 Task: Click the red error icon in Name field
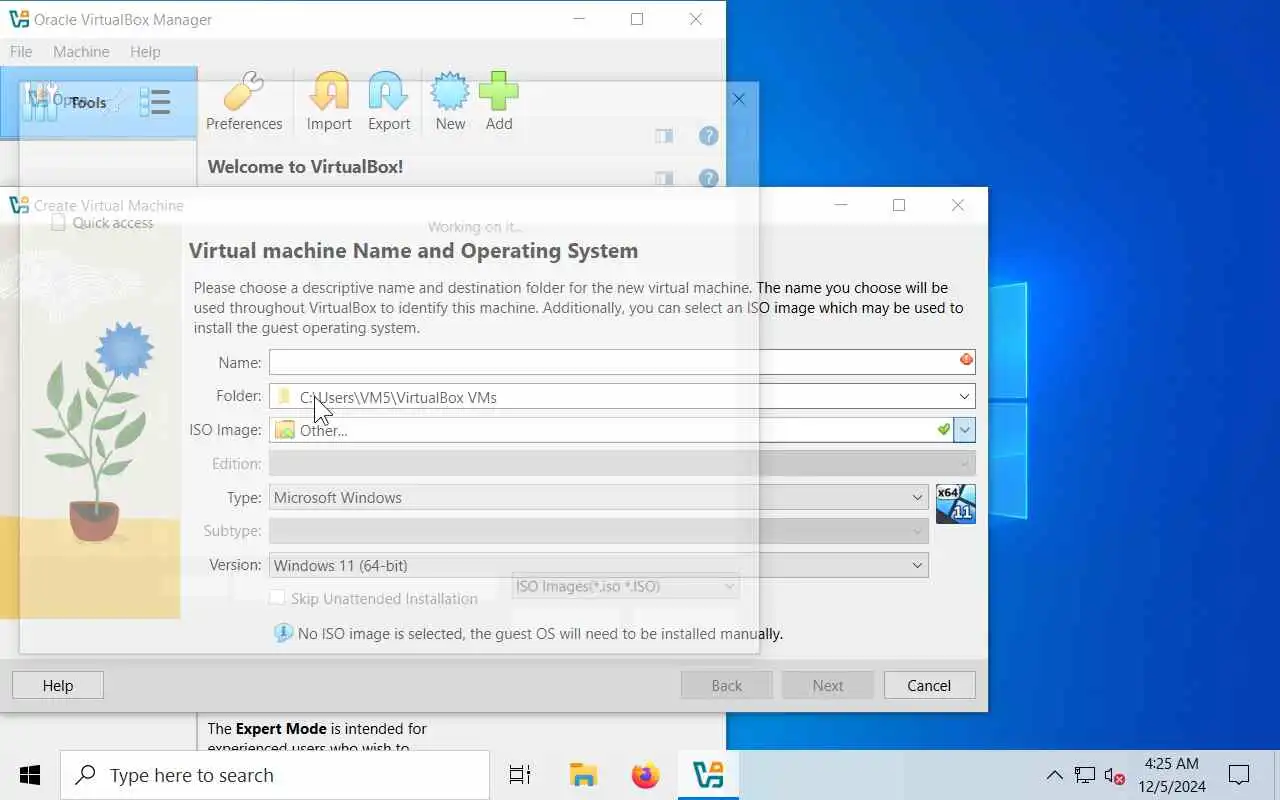(966, 360)
